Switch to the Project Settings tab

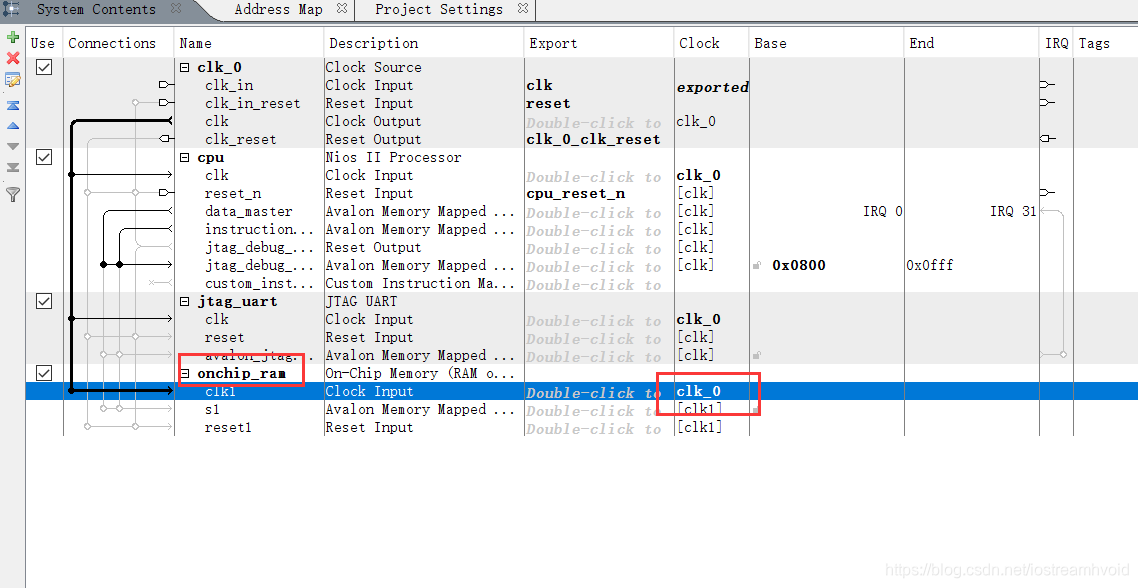tap(438, 9)
